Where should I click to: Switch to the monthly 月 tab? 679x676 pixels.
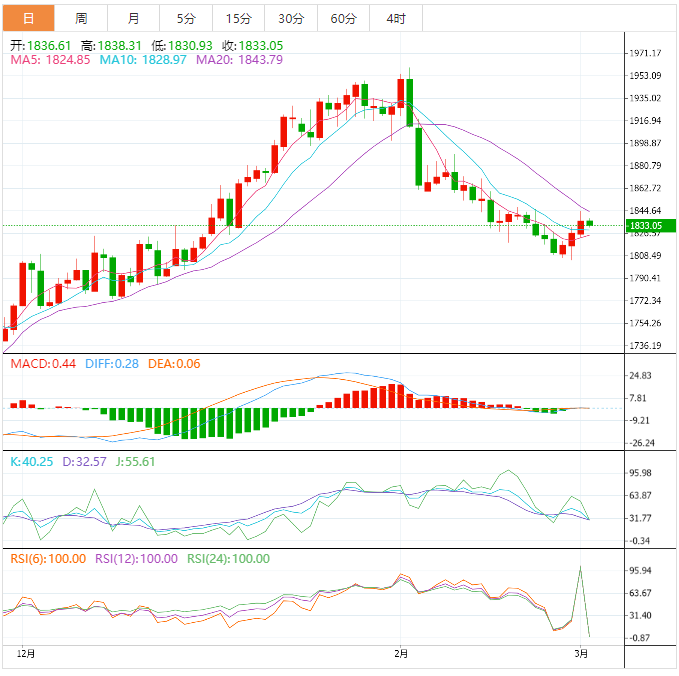pos(133,19)
